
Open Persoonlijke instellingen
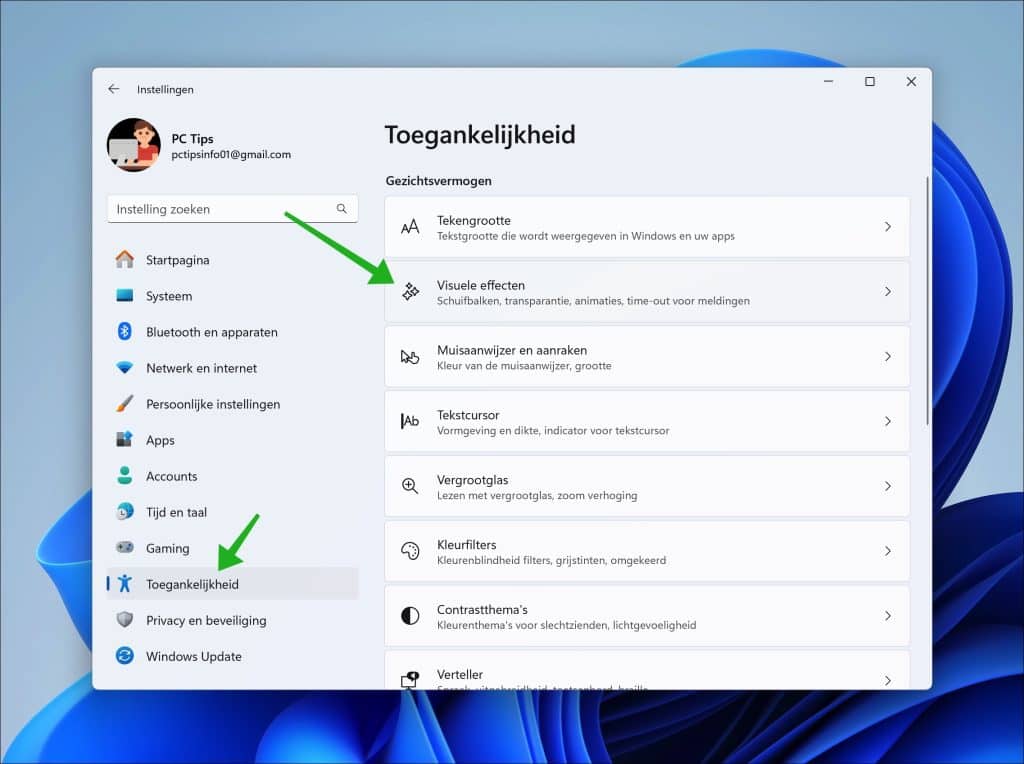pyautogui.click(x=232, y=404)
